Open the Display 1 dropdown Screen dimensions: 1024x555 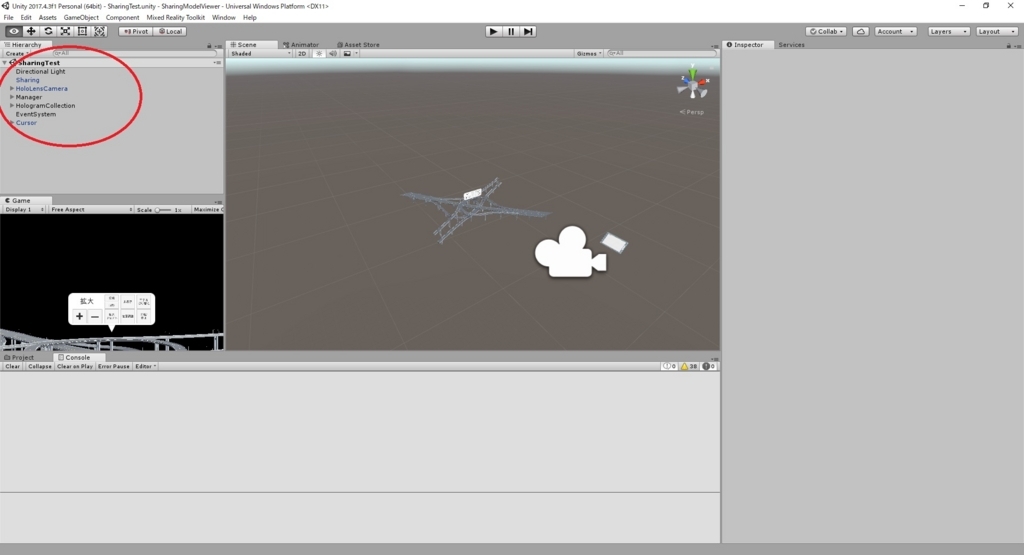click(x=24, y=210)
